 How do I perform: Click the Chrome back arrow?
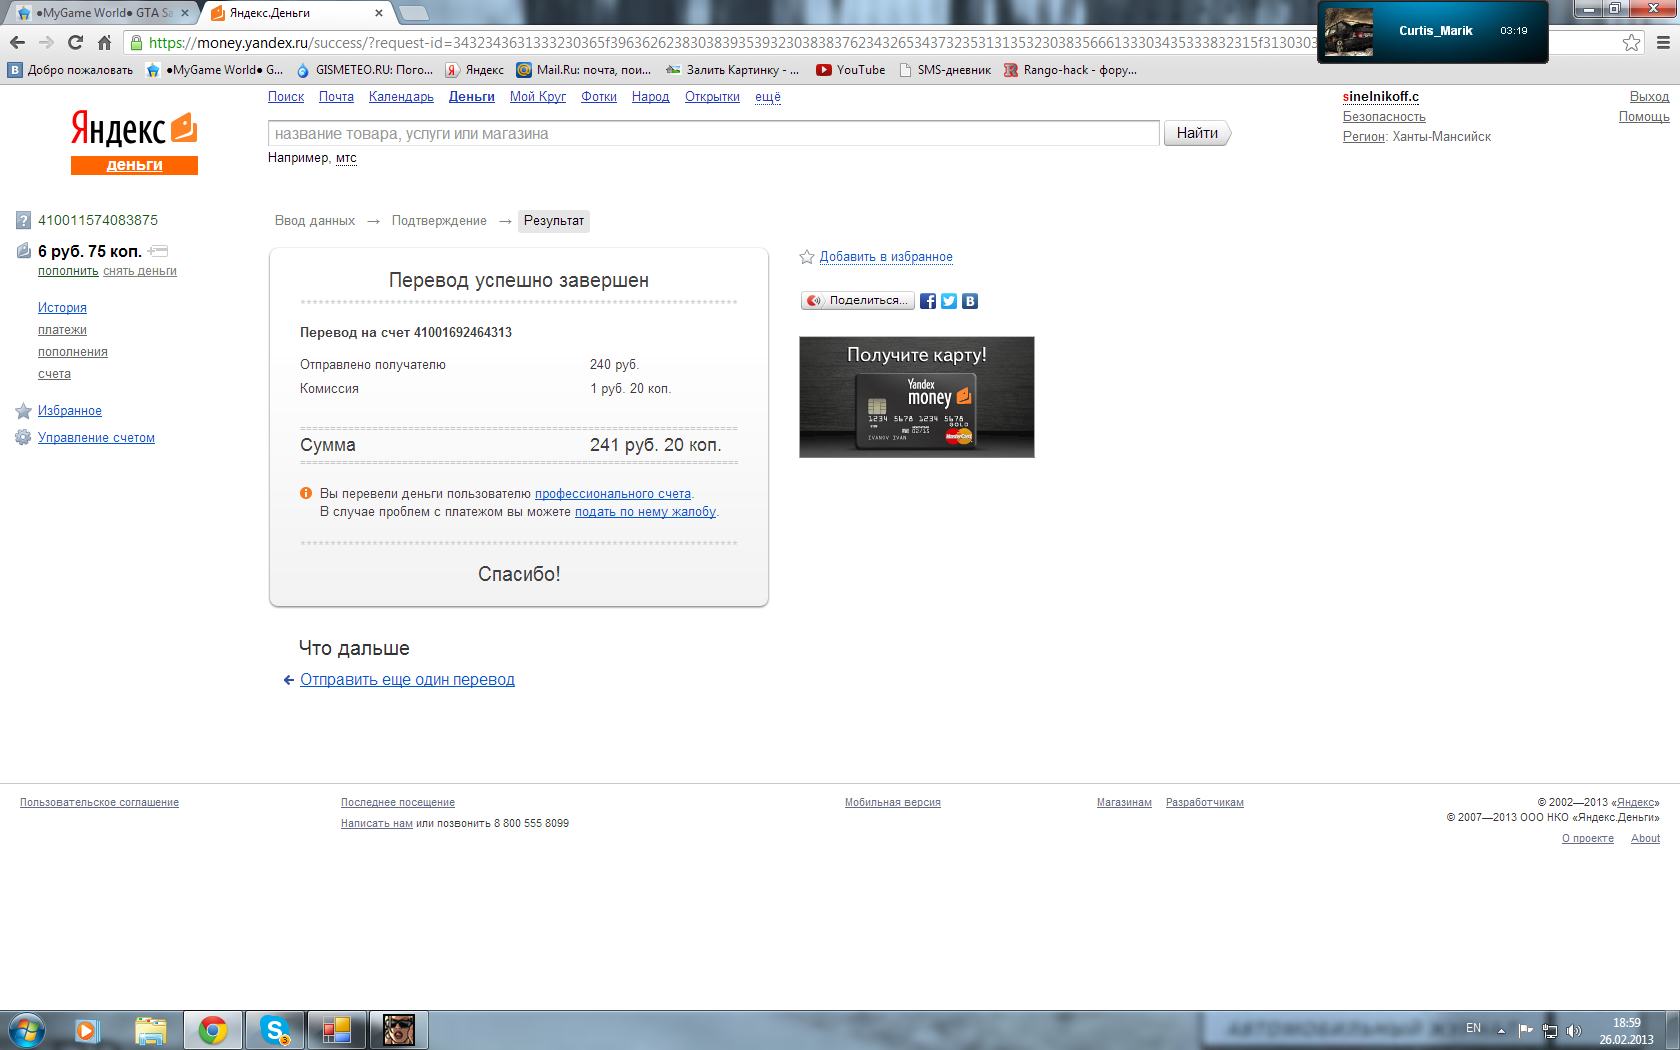[17, 42]
